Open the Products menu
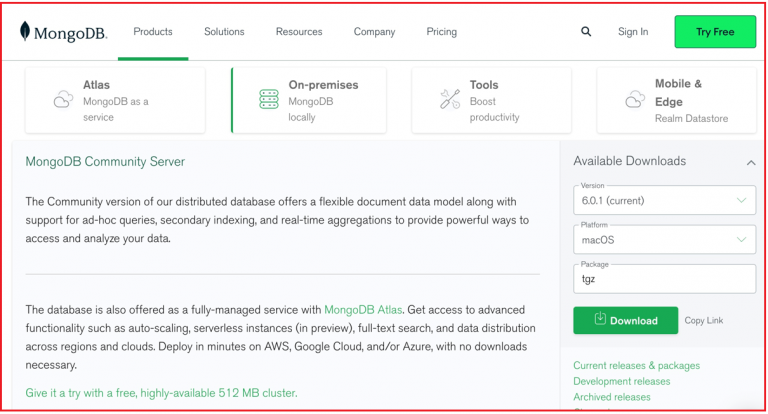The image size is (768, 414). click(153, 32)
